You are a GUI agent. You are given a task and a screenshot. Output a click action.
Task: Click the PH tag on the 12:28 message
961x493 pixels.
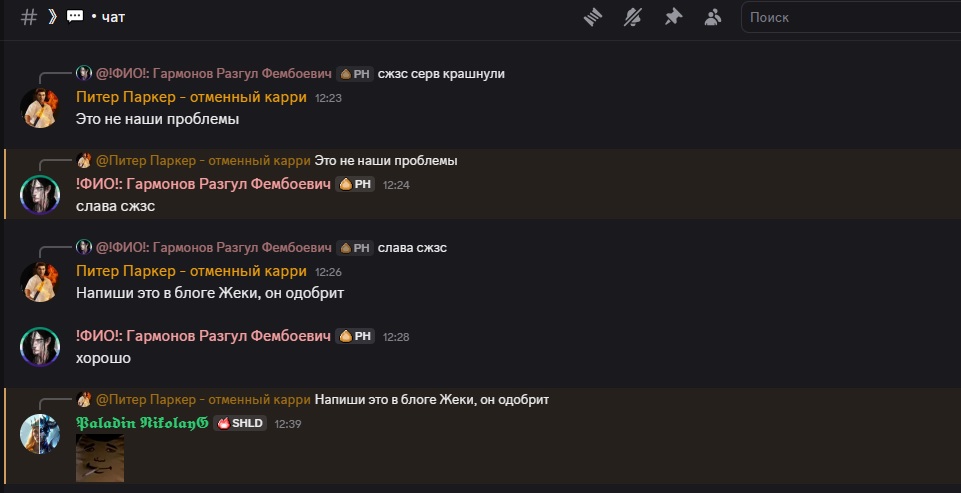(x=356, y=336)
